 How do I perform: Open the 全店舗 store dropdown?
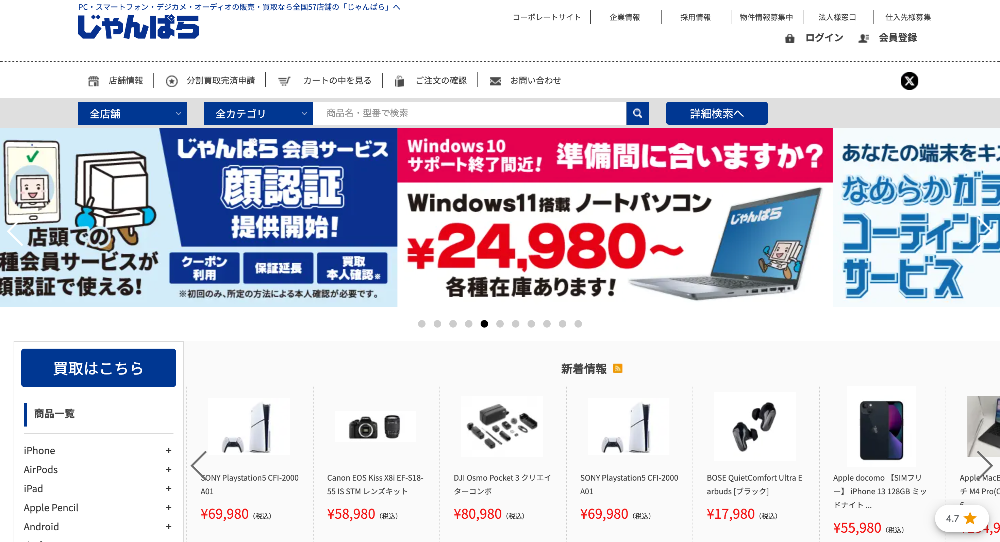pyautogui.click(x=132, y=114)
